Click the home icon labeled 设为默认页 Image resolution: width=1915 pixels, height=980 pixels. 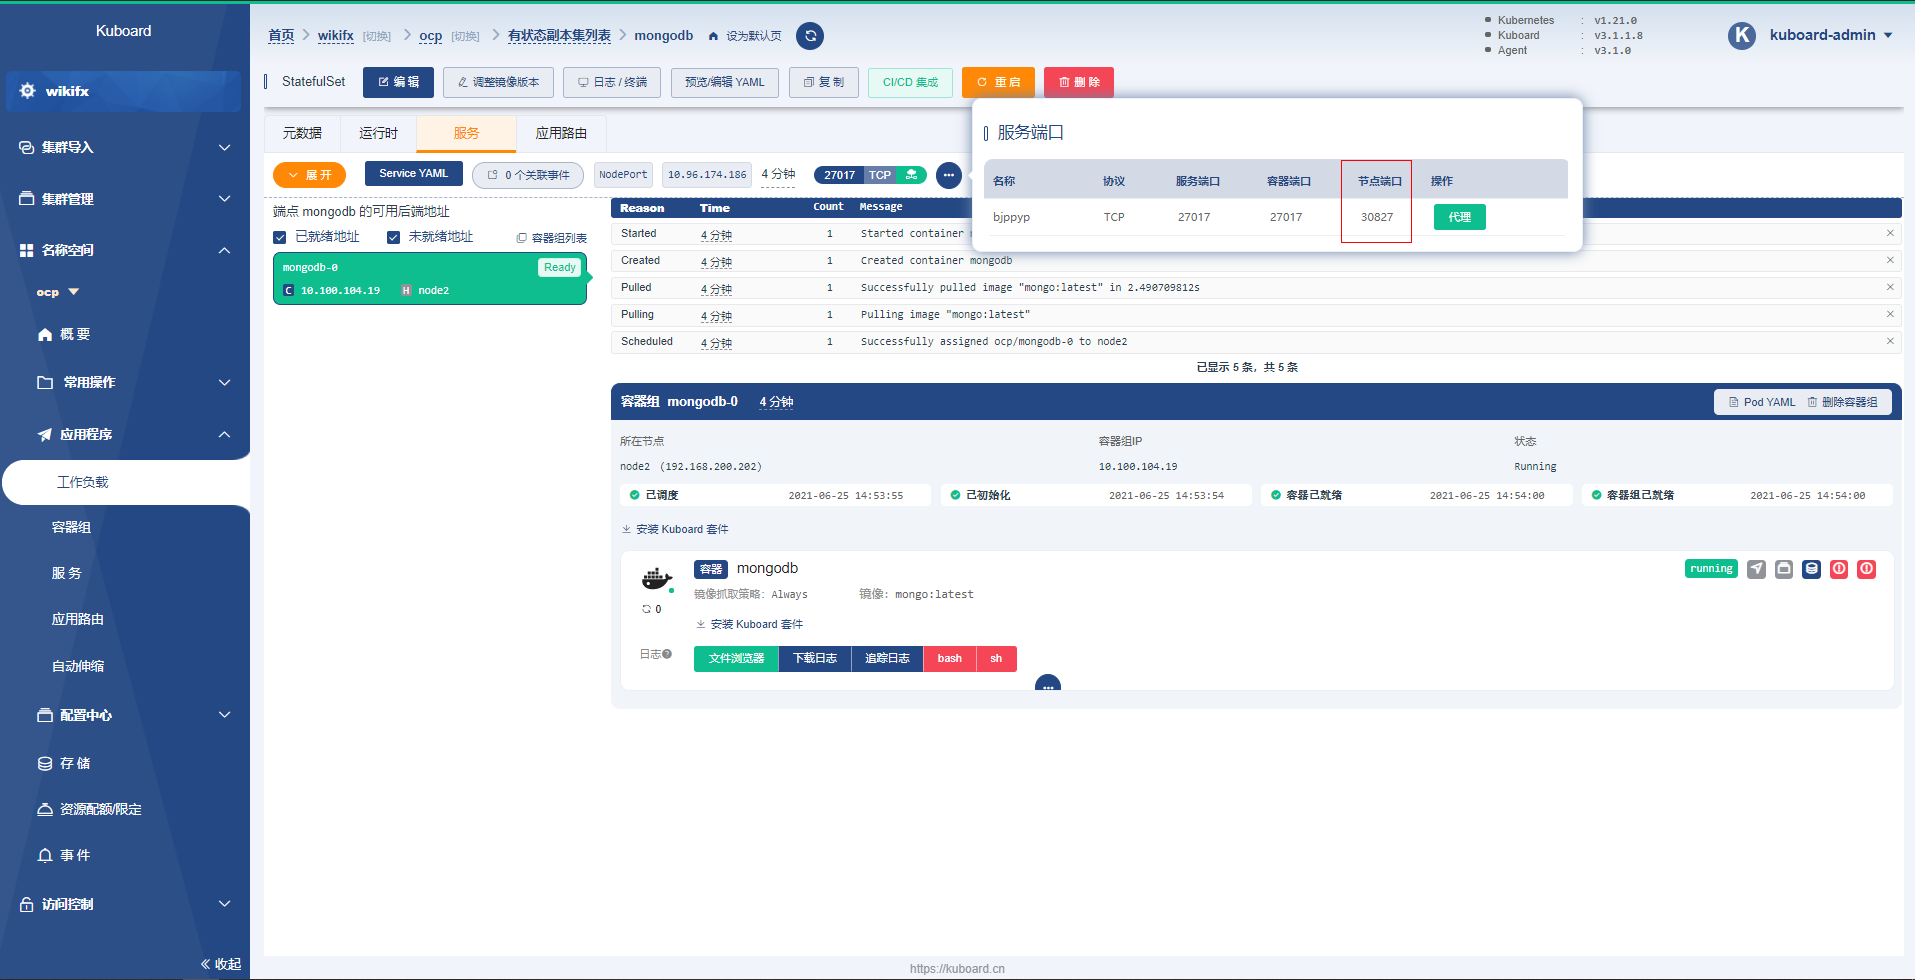713,35
